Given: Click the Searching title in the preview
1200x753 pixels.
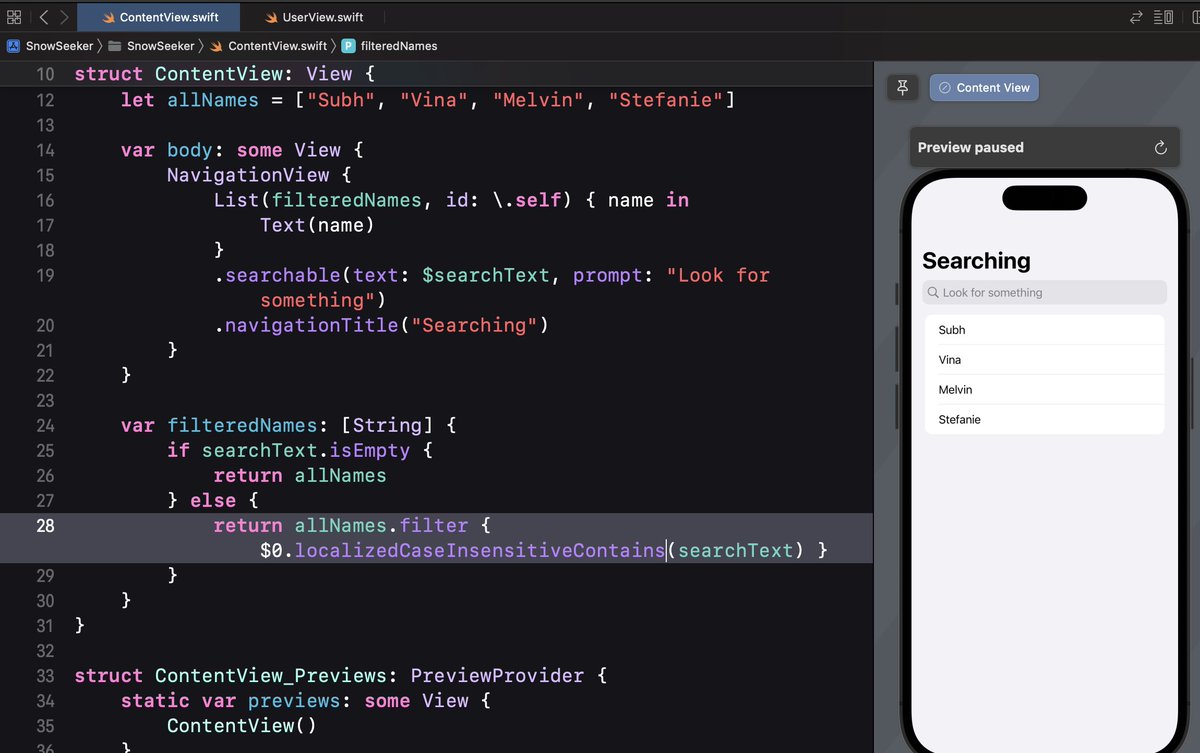Looking at the screenshot, I should point(976,261).
